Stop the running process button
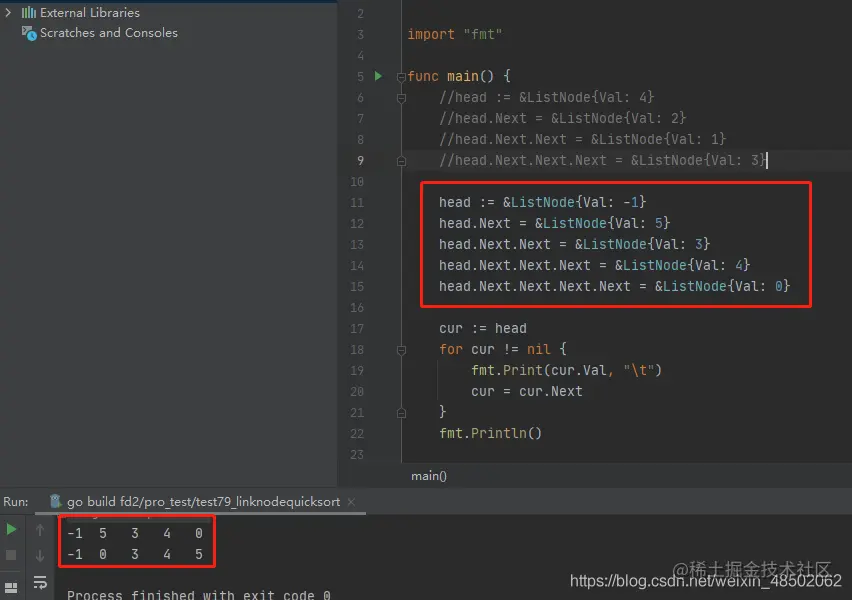852x600 pixels. (11, 555)
